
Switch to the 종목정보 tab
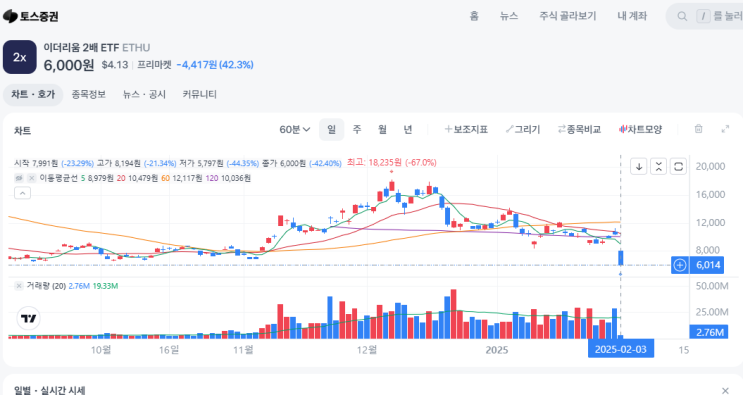click(x=89, y=95)
